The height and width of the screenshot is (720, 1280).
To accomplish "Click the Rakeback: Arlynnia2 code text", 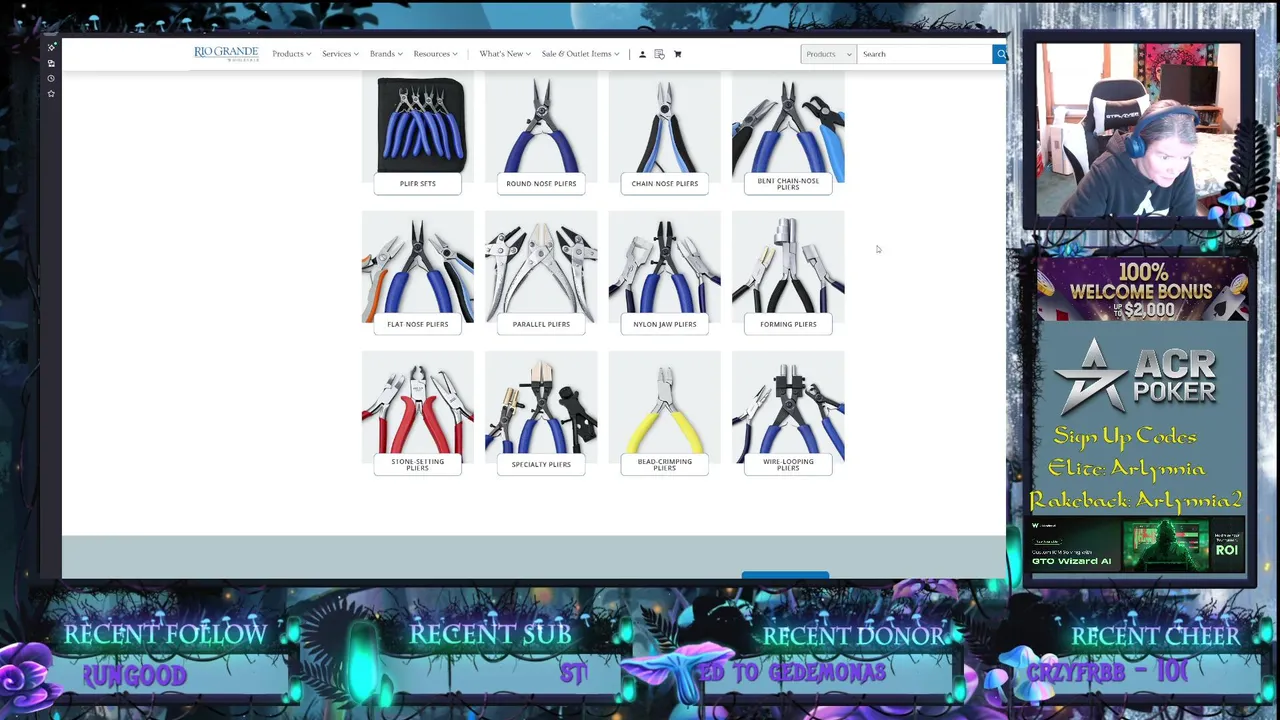I will pos(1136,500).
